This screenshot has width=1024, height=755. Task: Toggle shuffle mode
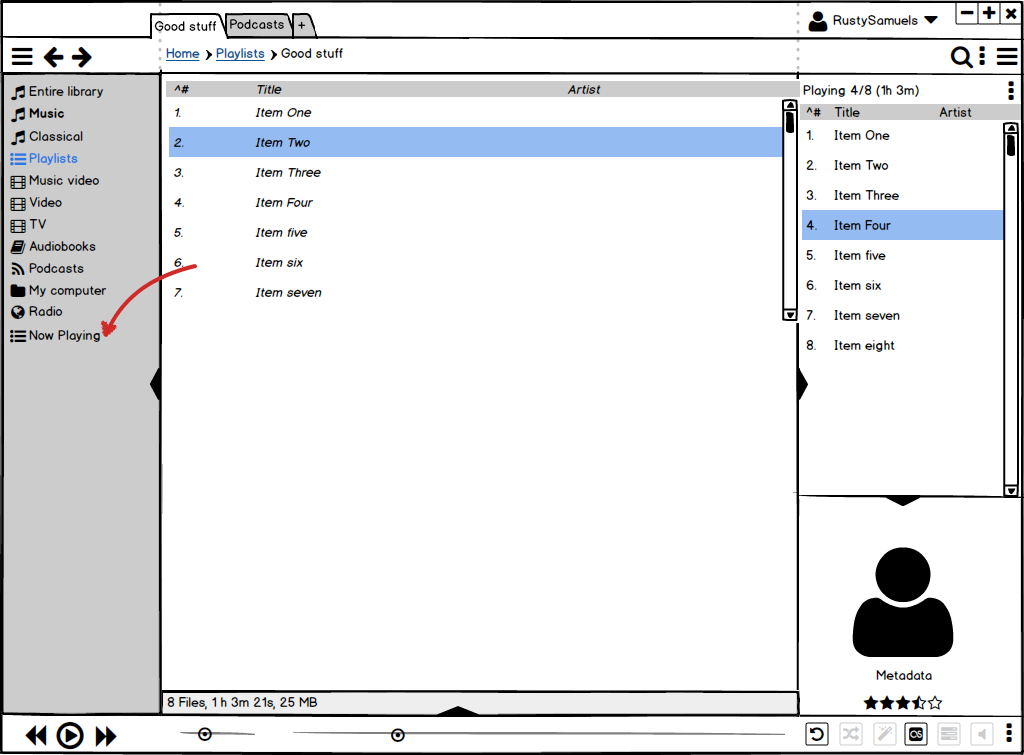click(x=850, y=734)
